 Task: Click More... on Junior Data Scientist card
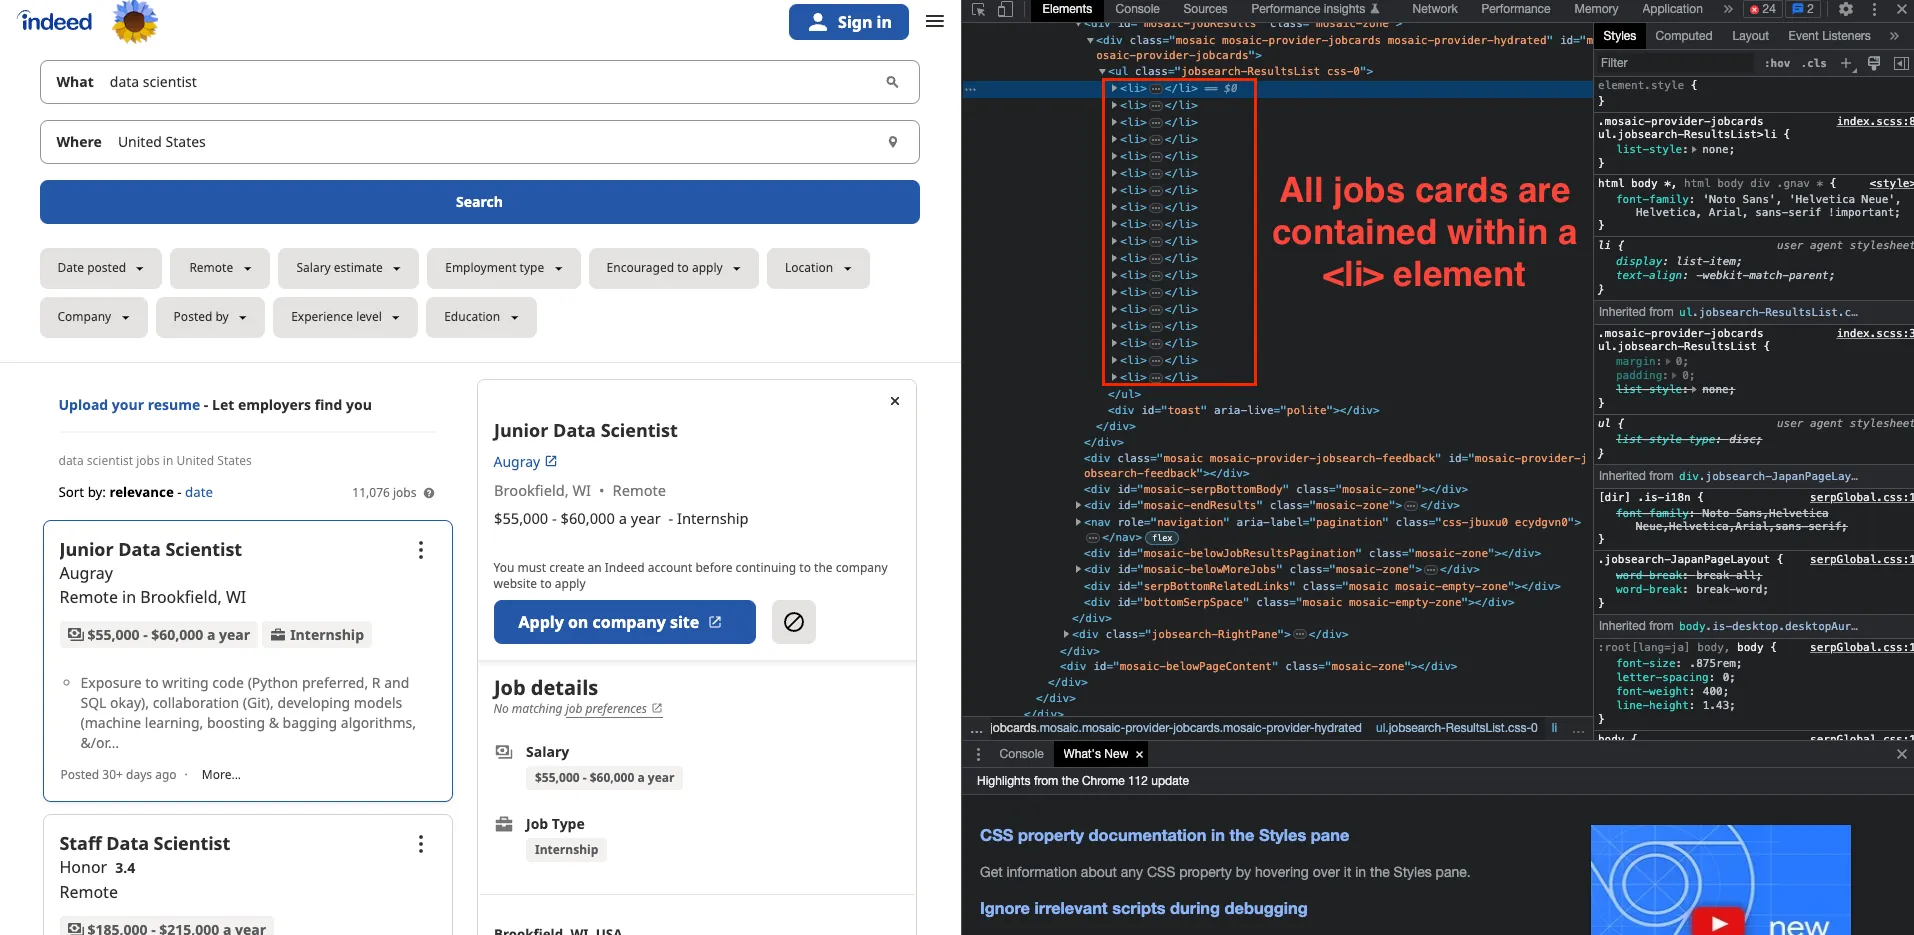point(221,775)
